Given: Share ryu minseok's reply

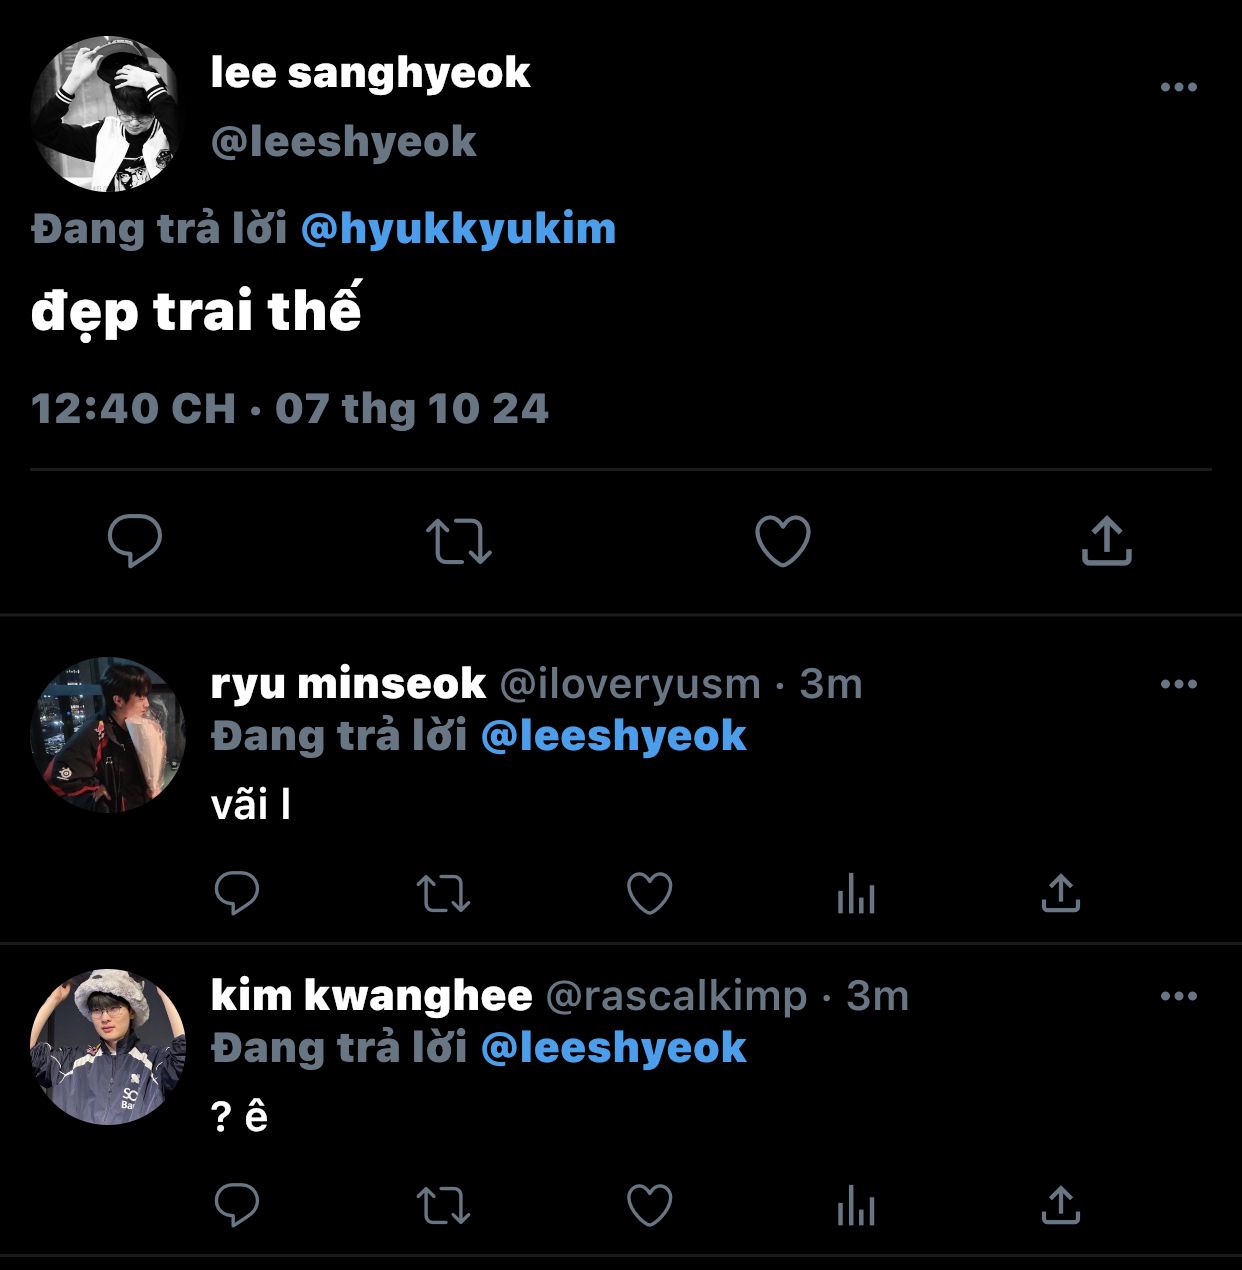Looking at the screenshot, I should click(1061, 893).
